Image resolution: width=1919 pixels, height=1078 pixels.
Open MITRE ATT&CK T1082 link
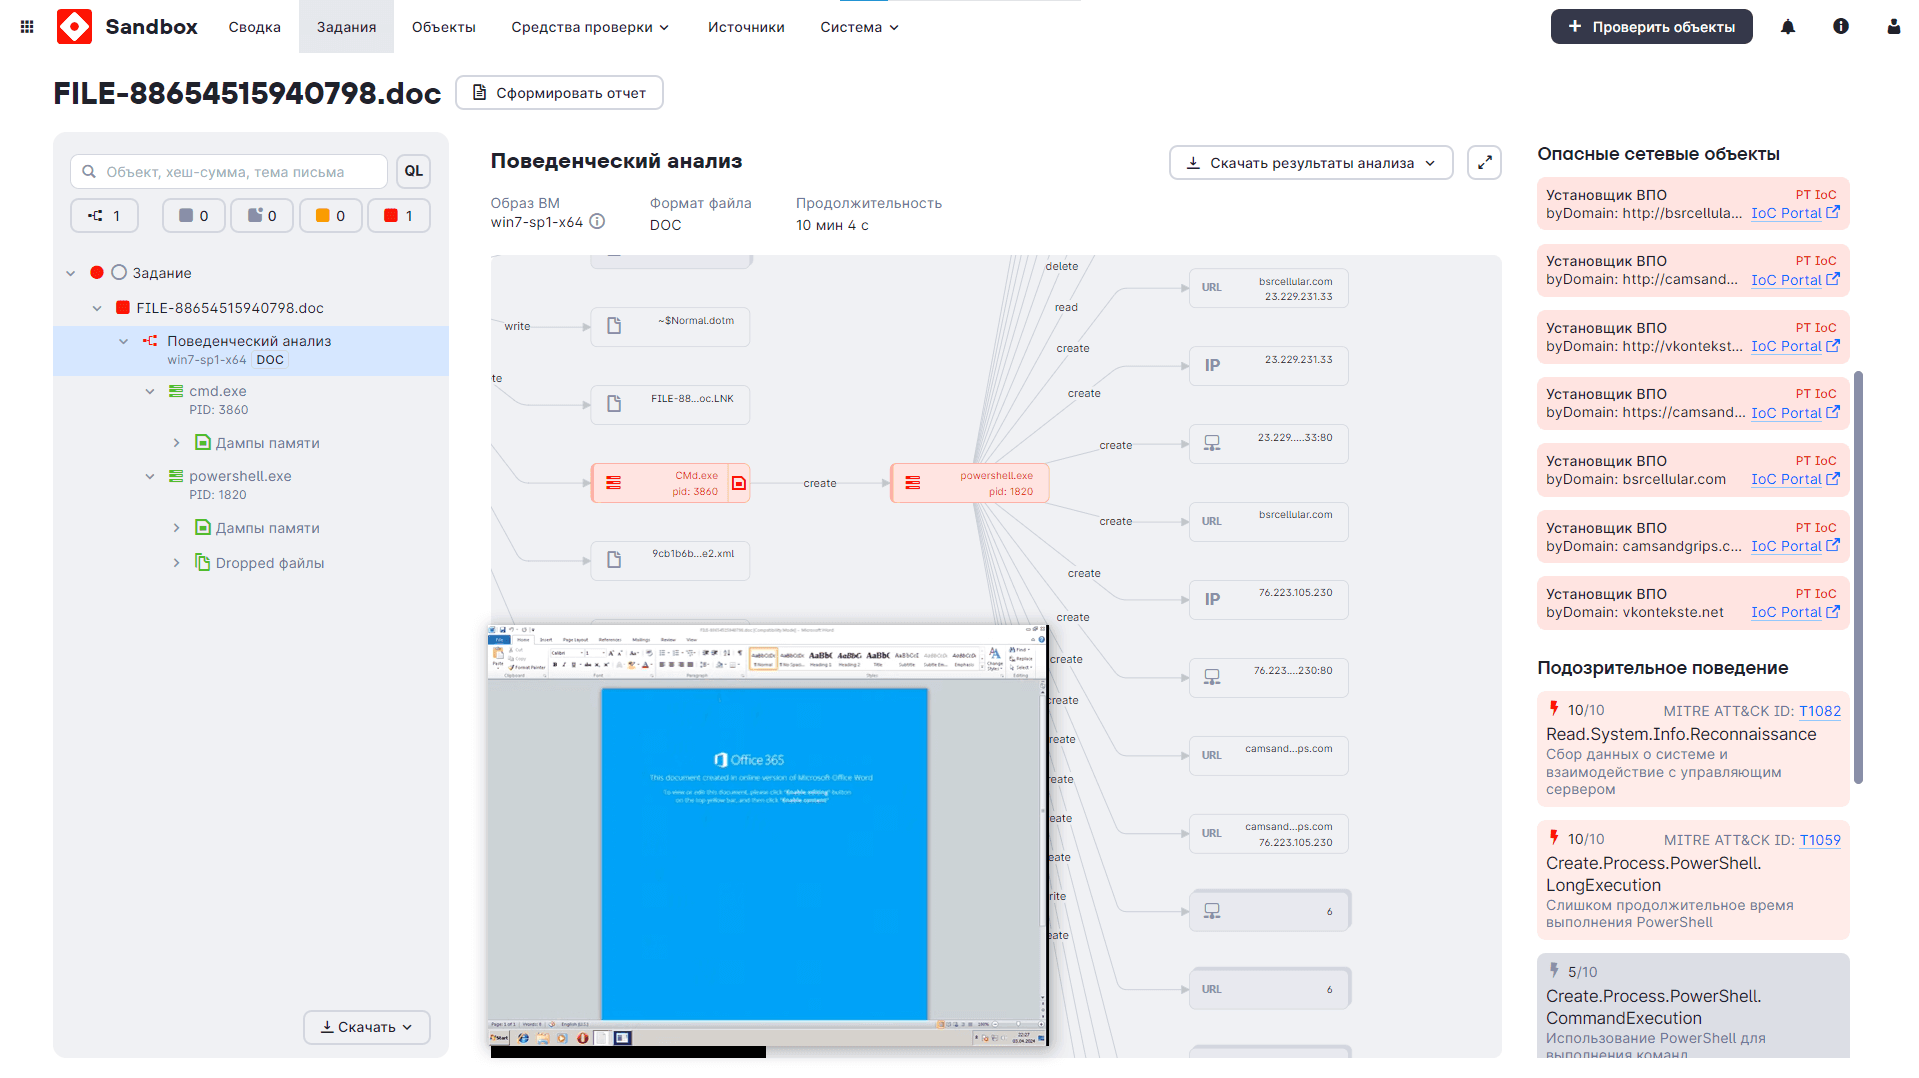1819,711
